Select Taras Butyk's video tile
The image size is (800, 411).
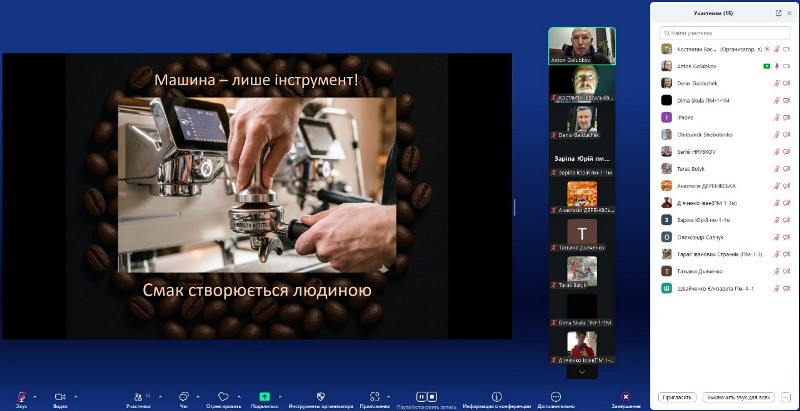[x=582, y=272]
